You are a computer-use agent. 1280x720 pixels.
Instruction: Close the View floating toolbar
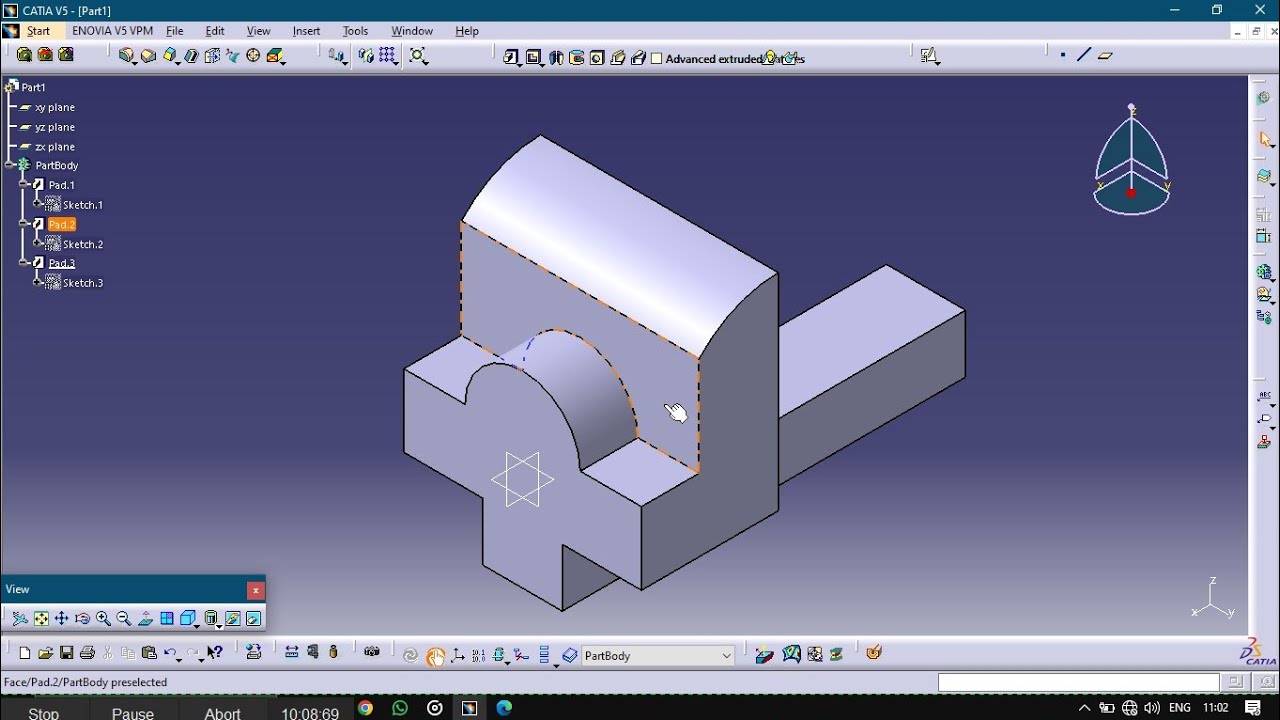pyautogui.click(x=256, y=590)
